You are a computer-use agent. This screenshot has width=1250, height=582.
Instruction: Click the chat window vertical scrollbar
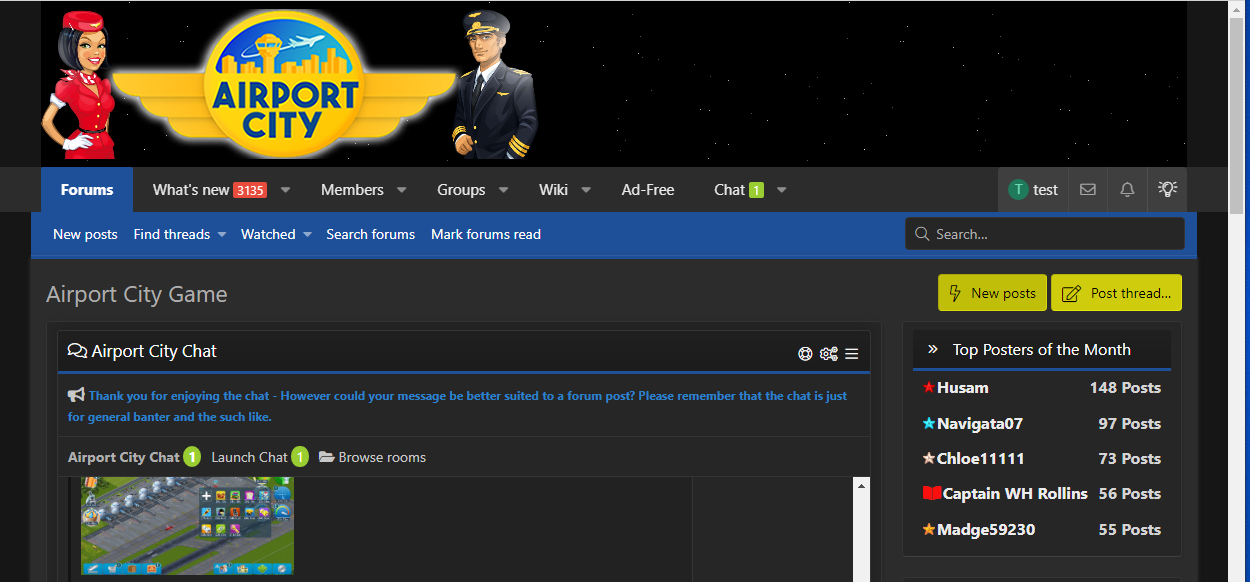pyautogui.click(x=861, y=530)
